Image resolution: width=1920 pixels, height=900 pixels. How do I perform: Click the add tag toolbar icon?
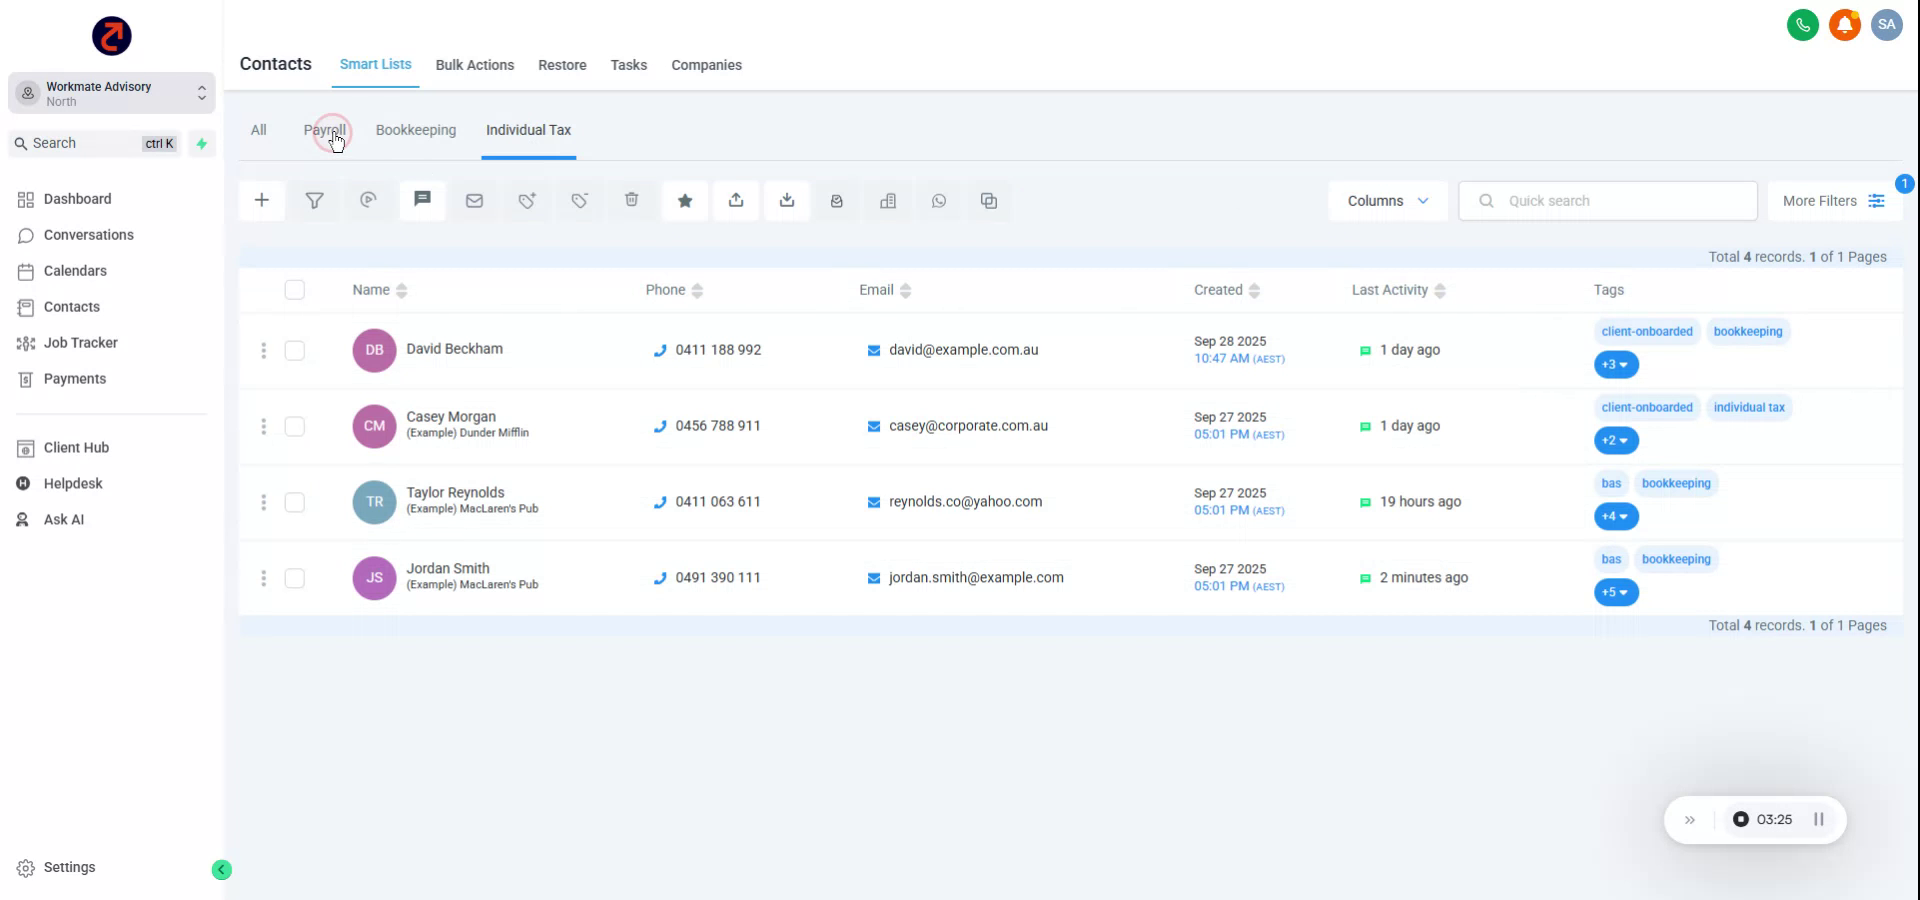[527, 200]
